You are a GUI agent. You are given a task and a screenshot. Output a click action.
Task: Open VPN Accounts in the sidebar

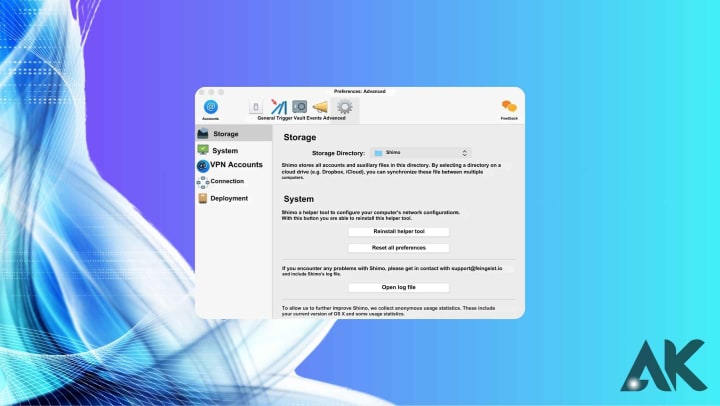234,165
